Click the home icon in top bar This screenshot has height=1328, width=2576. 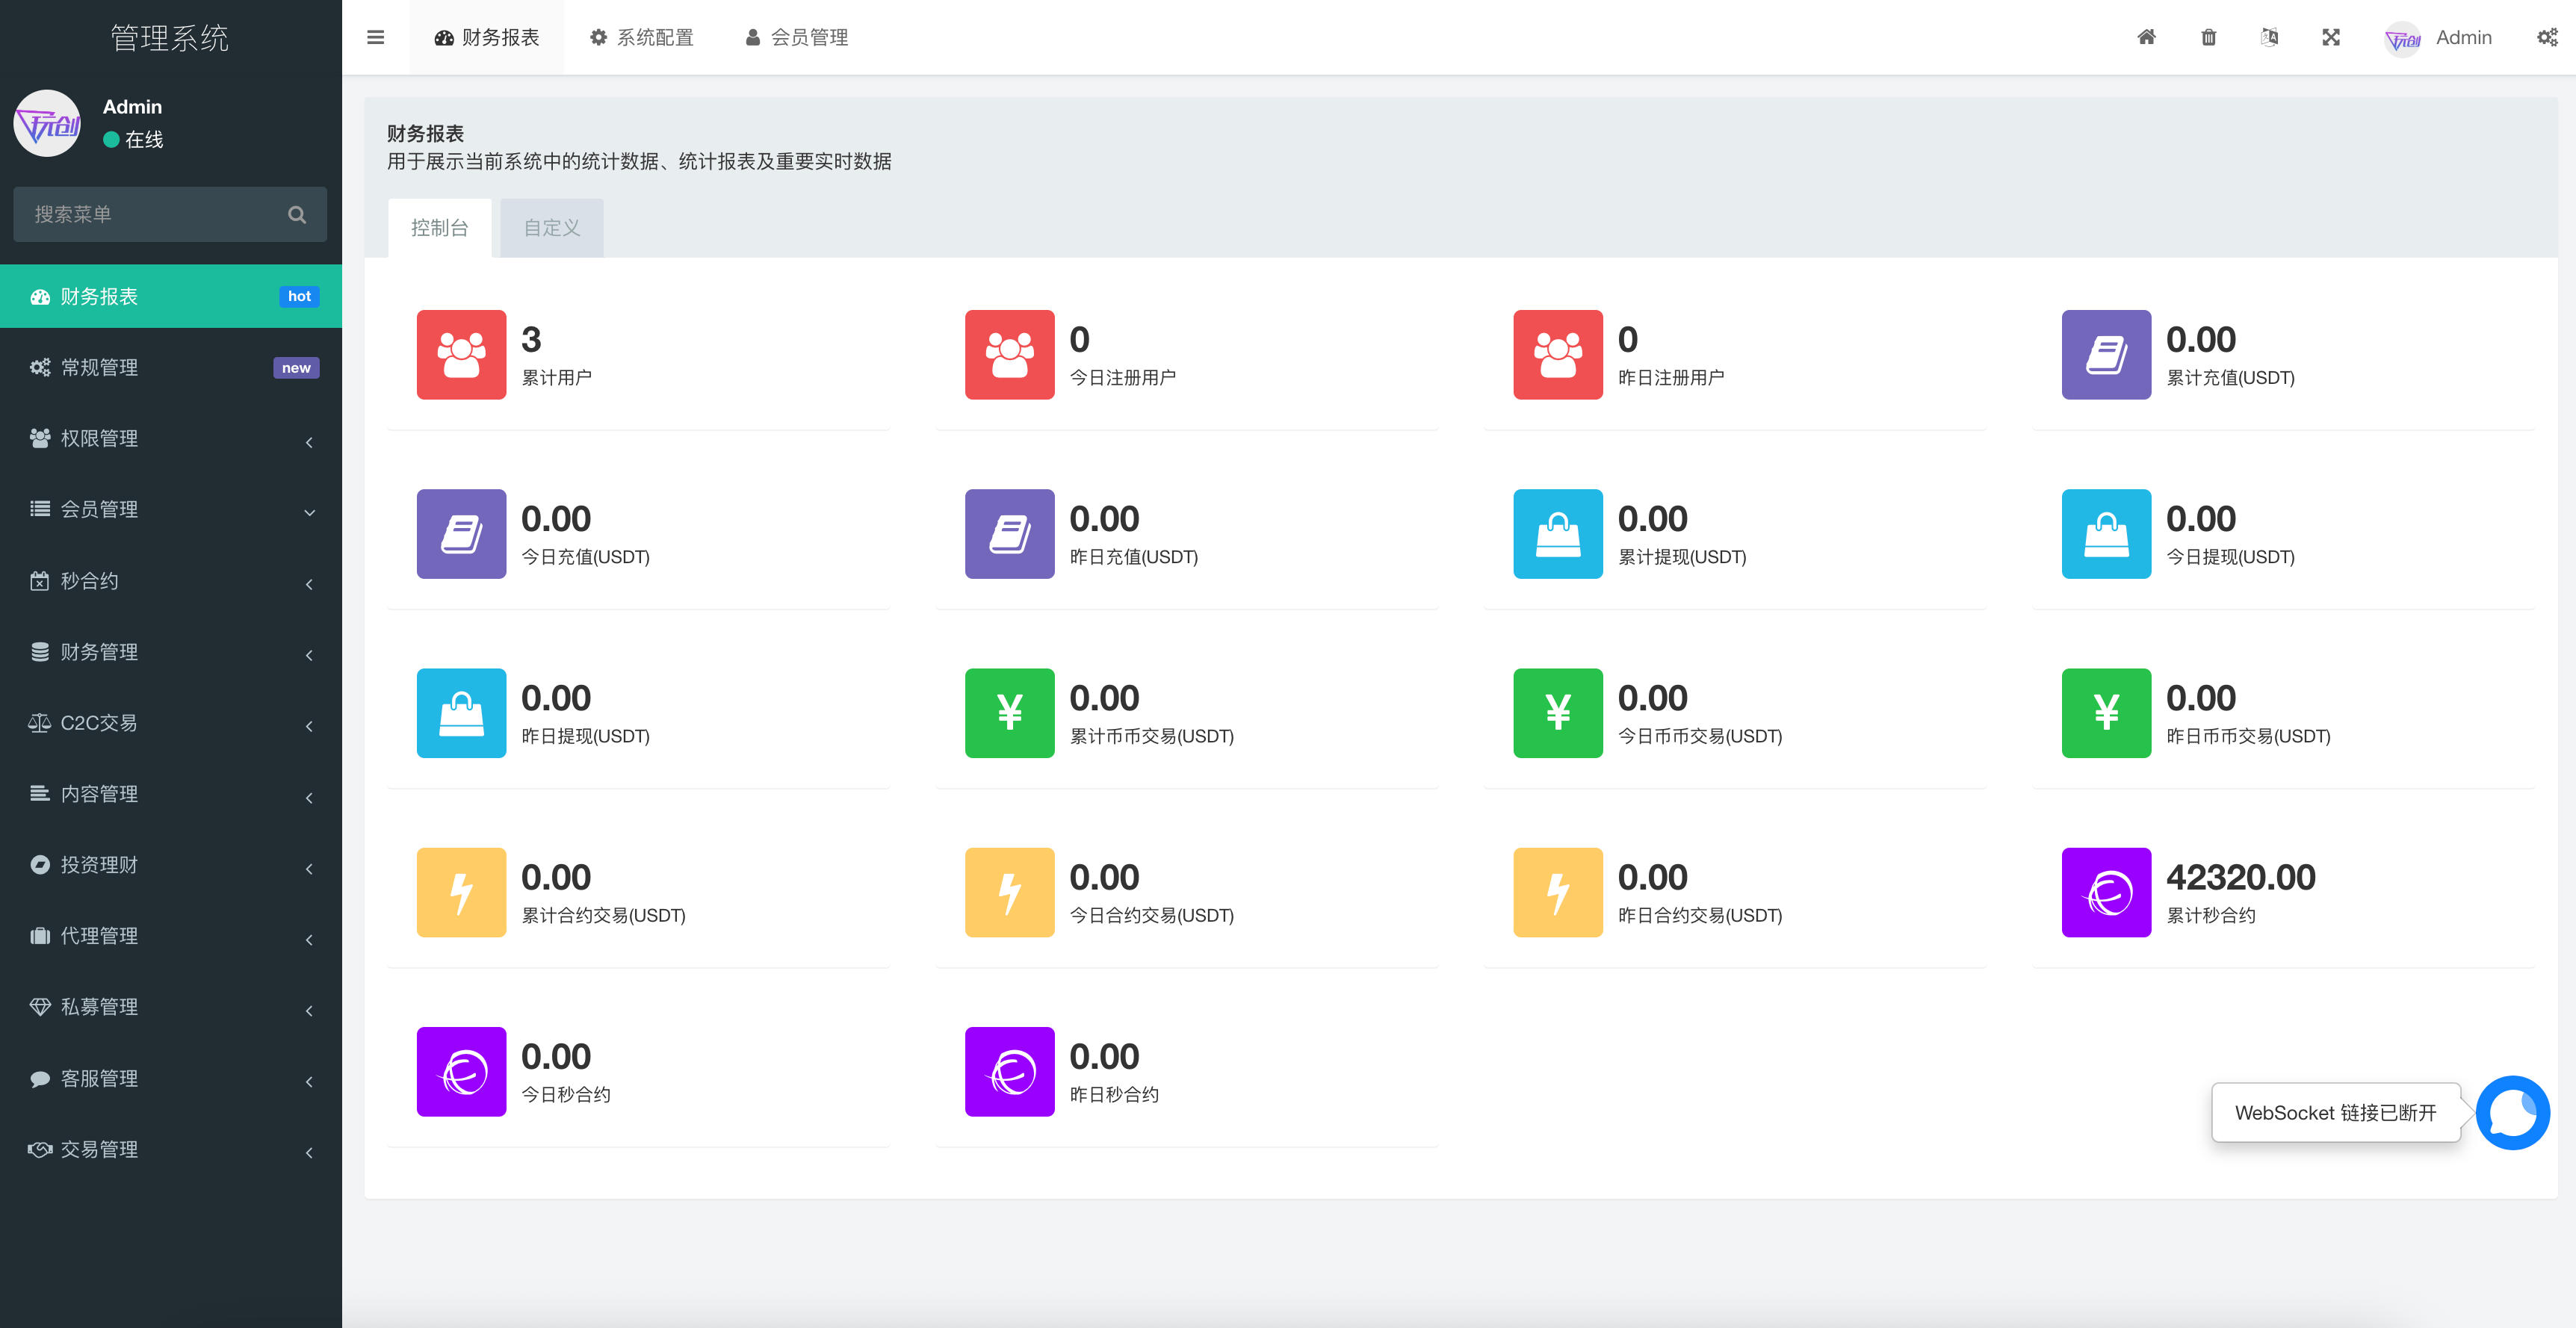tap(2146, 37)
